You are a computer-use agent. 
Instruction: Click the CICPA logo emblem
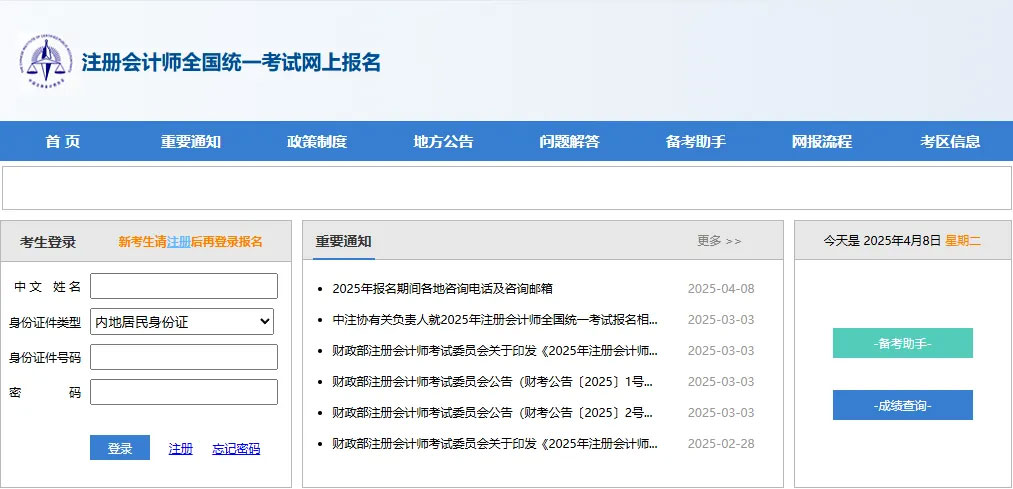[x=46, y=62]
